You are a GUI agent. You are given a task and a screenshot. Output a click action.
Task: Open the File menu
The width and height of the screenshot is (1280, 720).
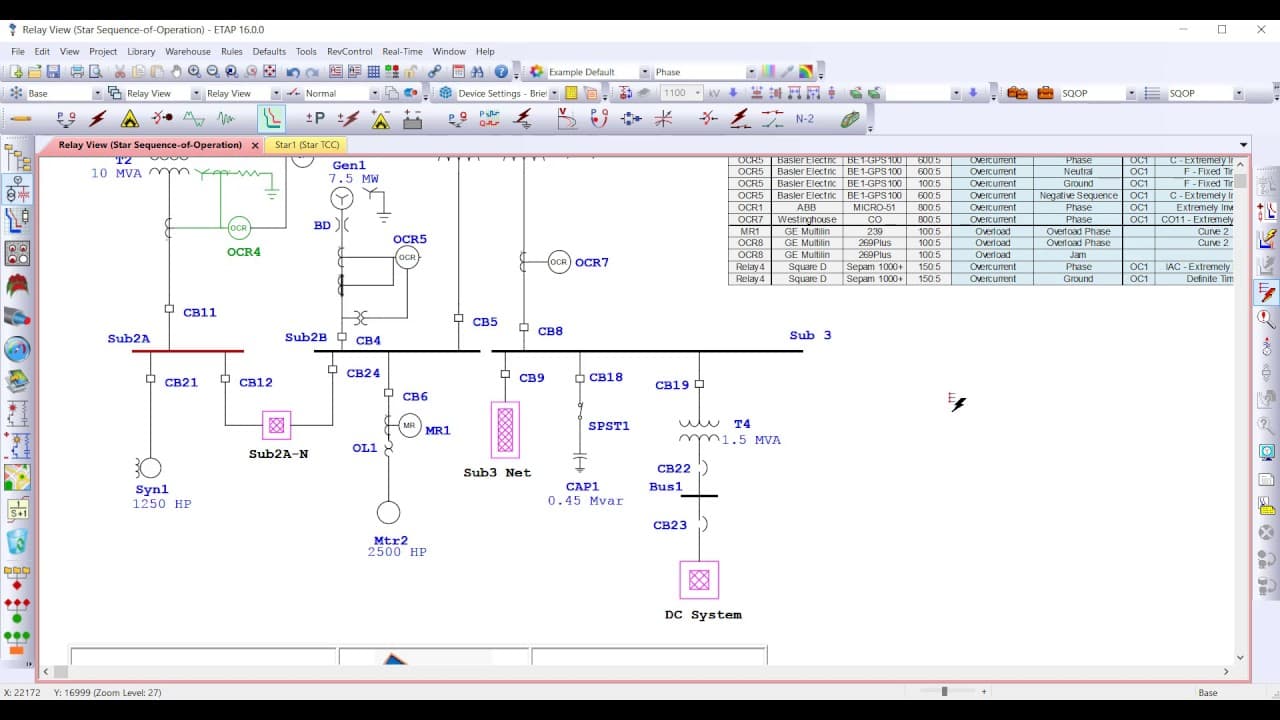click(18, 51)
